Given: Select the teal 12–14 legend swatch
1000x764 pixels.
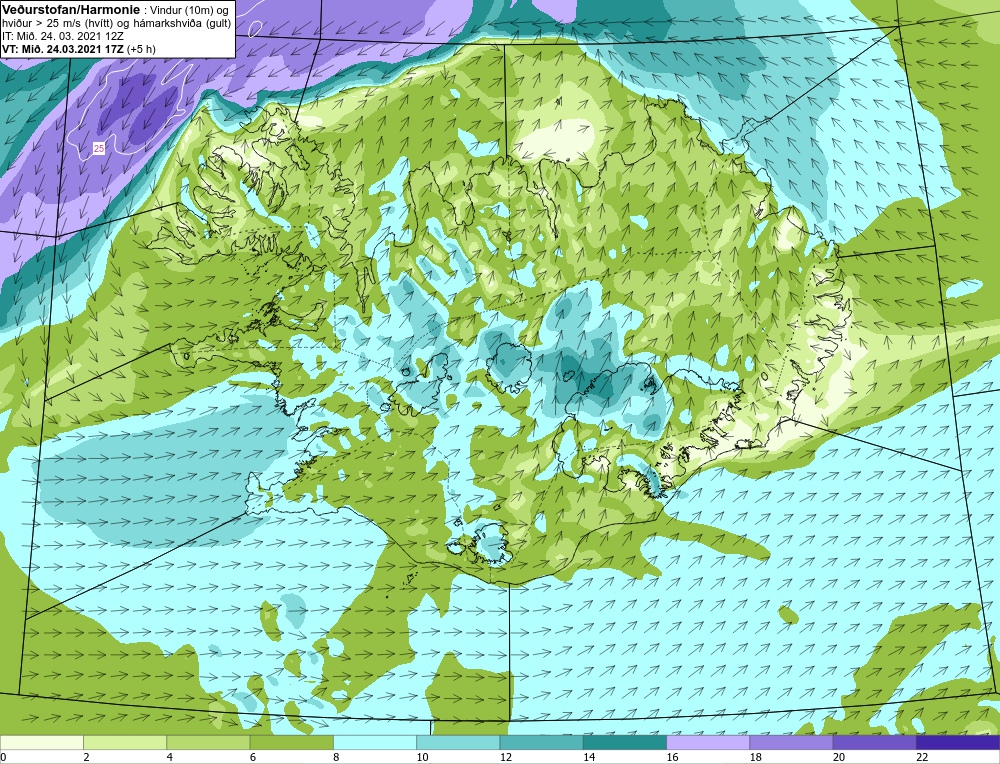Looking at the screenshot, I should (541, 742).
